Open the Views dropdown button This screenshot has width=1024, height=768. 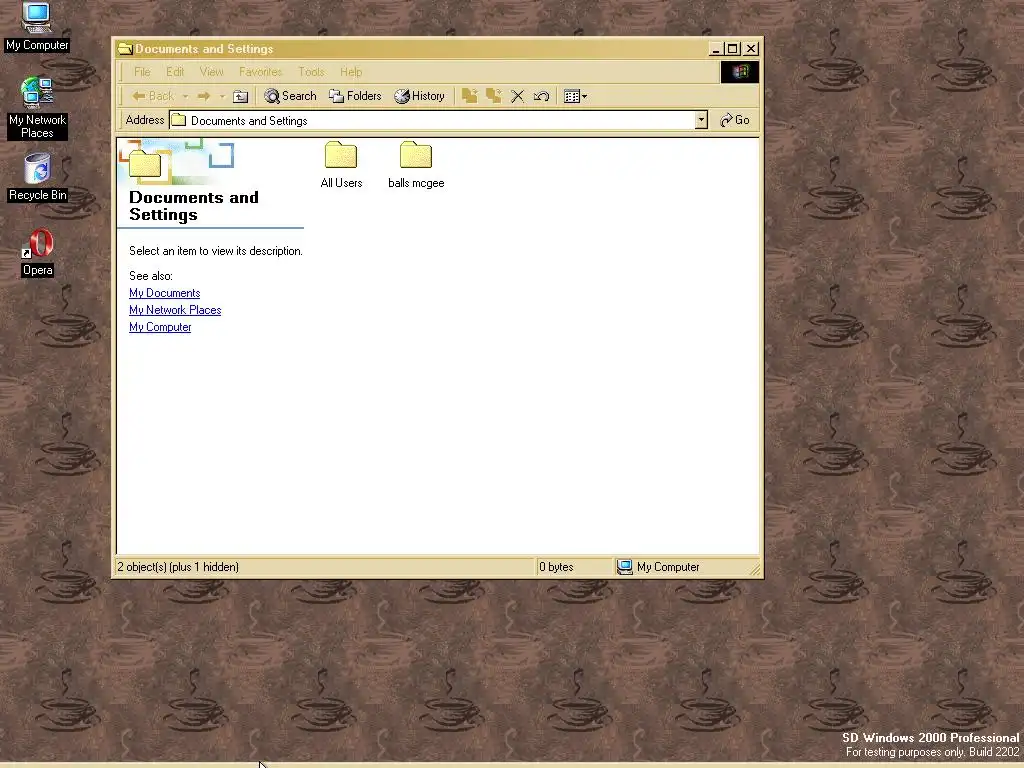pyautogui.click(x=575, y=96)
